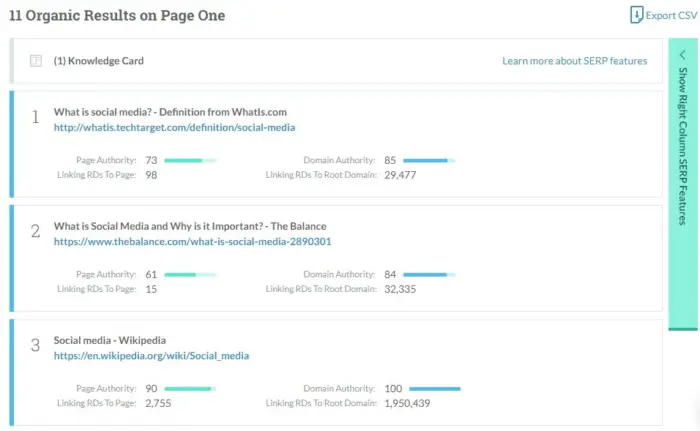700x431 pixels.
Task: Click the Export CSV download icon
Action: [636, 15]
